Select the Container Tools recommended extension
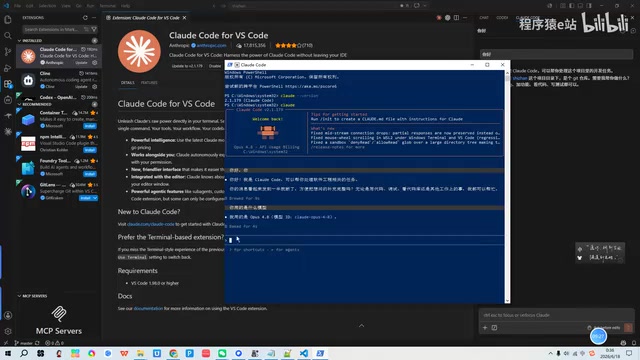Screen dimensions: 640x360 [59, 119]
